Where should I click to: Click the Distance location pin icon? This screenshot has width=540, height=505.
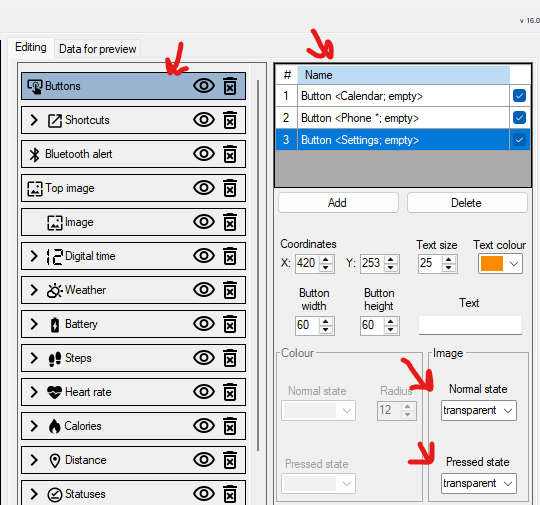tap(55, 461)
